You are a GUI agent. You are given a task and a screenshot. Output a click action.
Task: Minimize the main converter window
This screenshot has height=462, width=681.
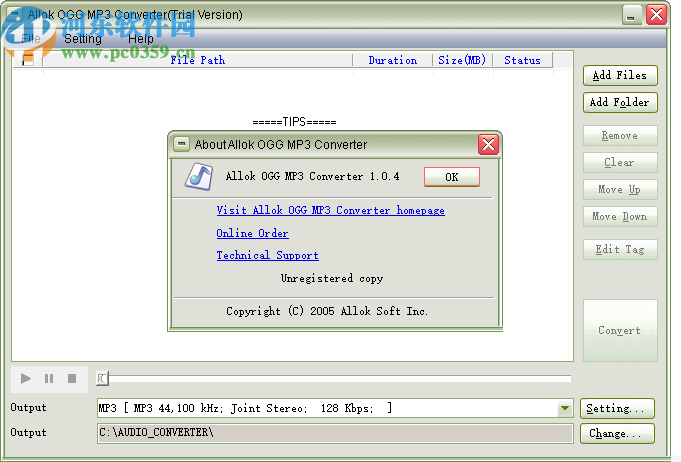point(632,15)
